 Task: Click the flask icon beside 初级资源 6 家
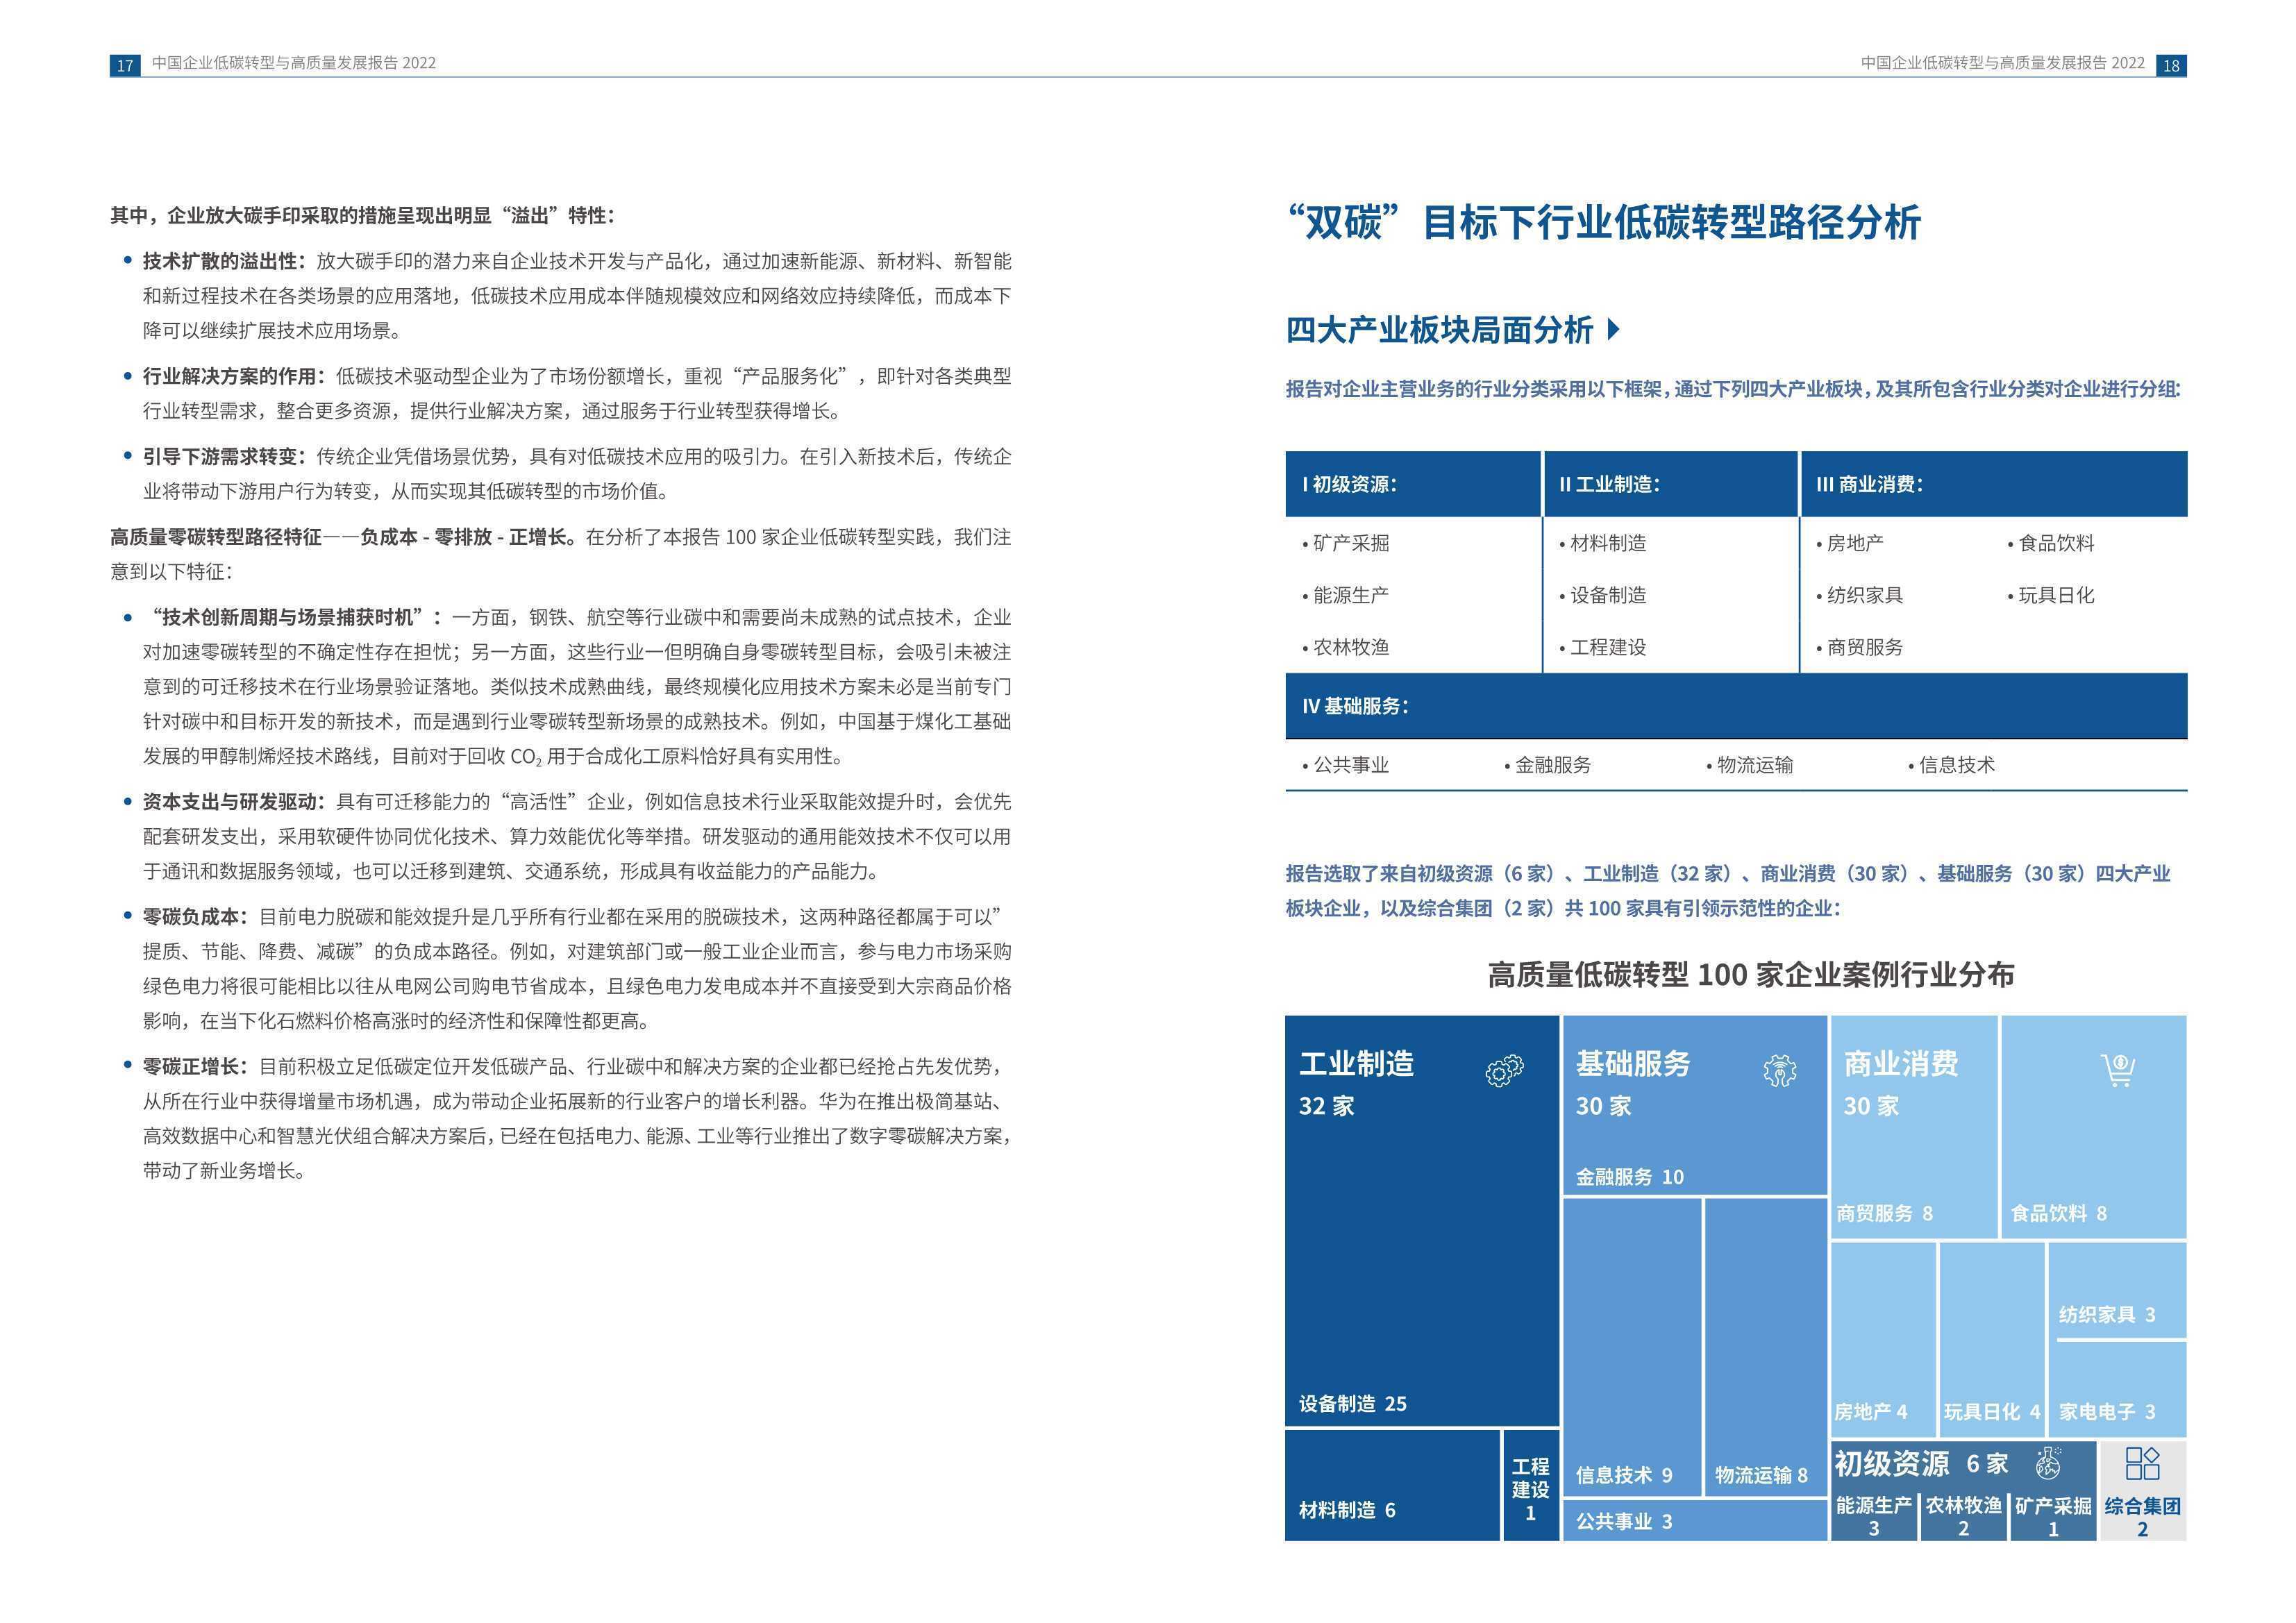(2048, 1463)
